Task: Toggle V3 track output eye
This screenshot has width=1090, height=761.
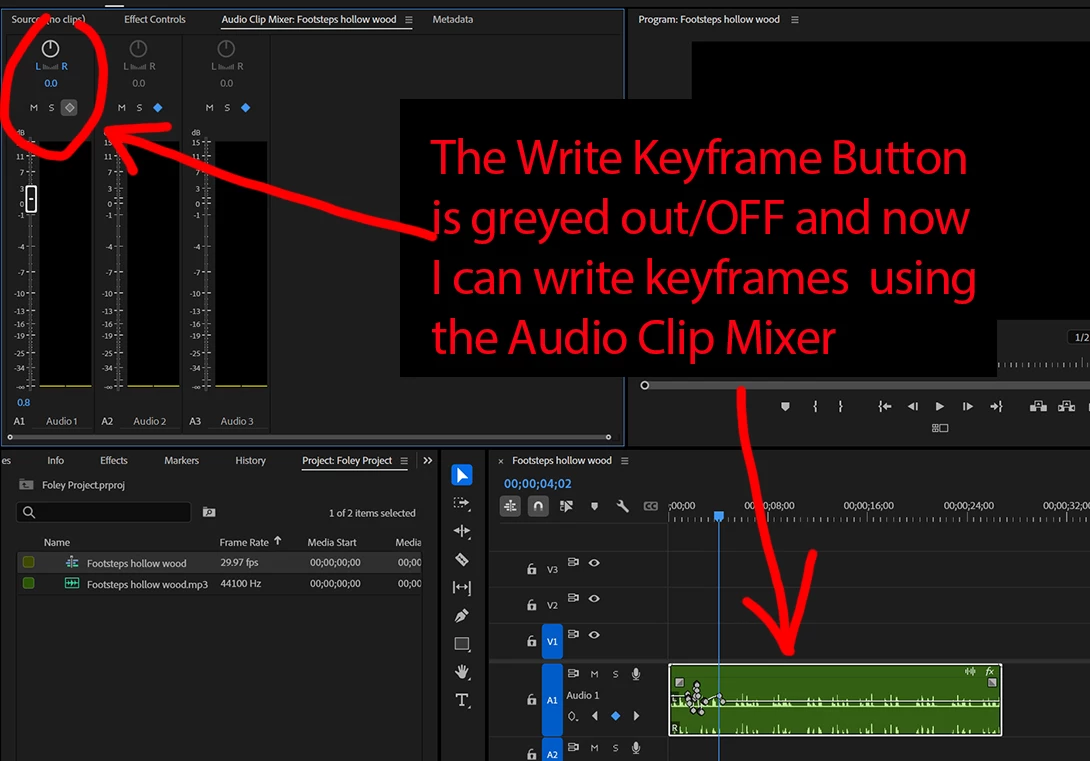Action: 594,563
